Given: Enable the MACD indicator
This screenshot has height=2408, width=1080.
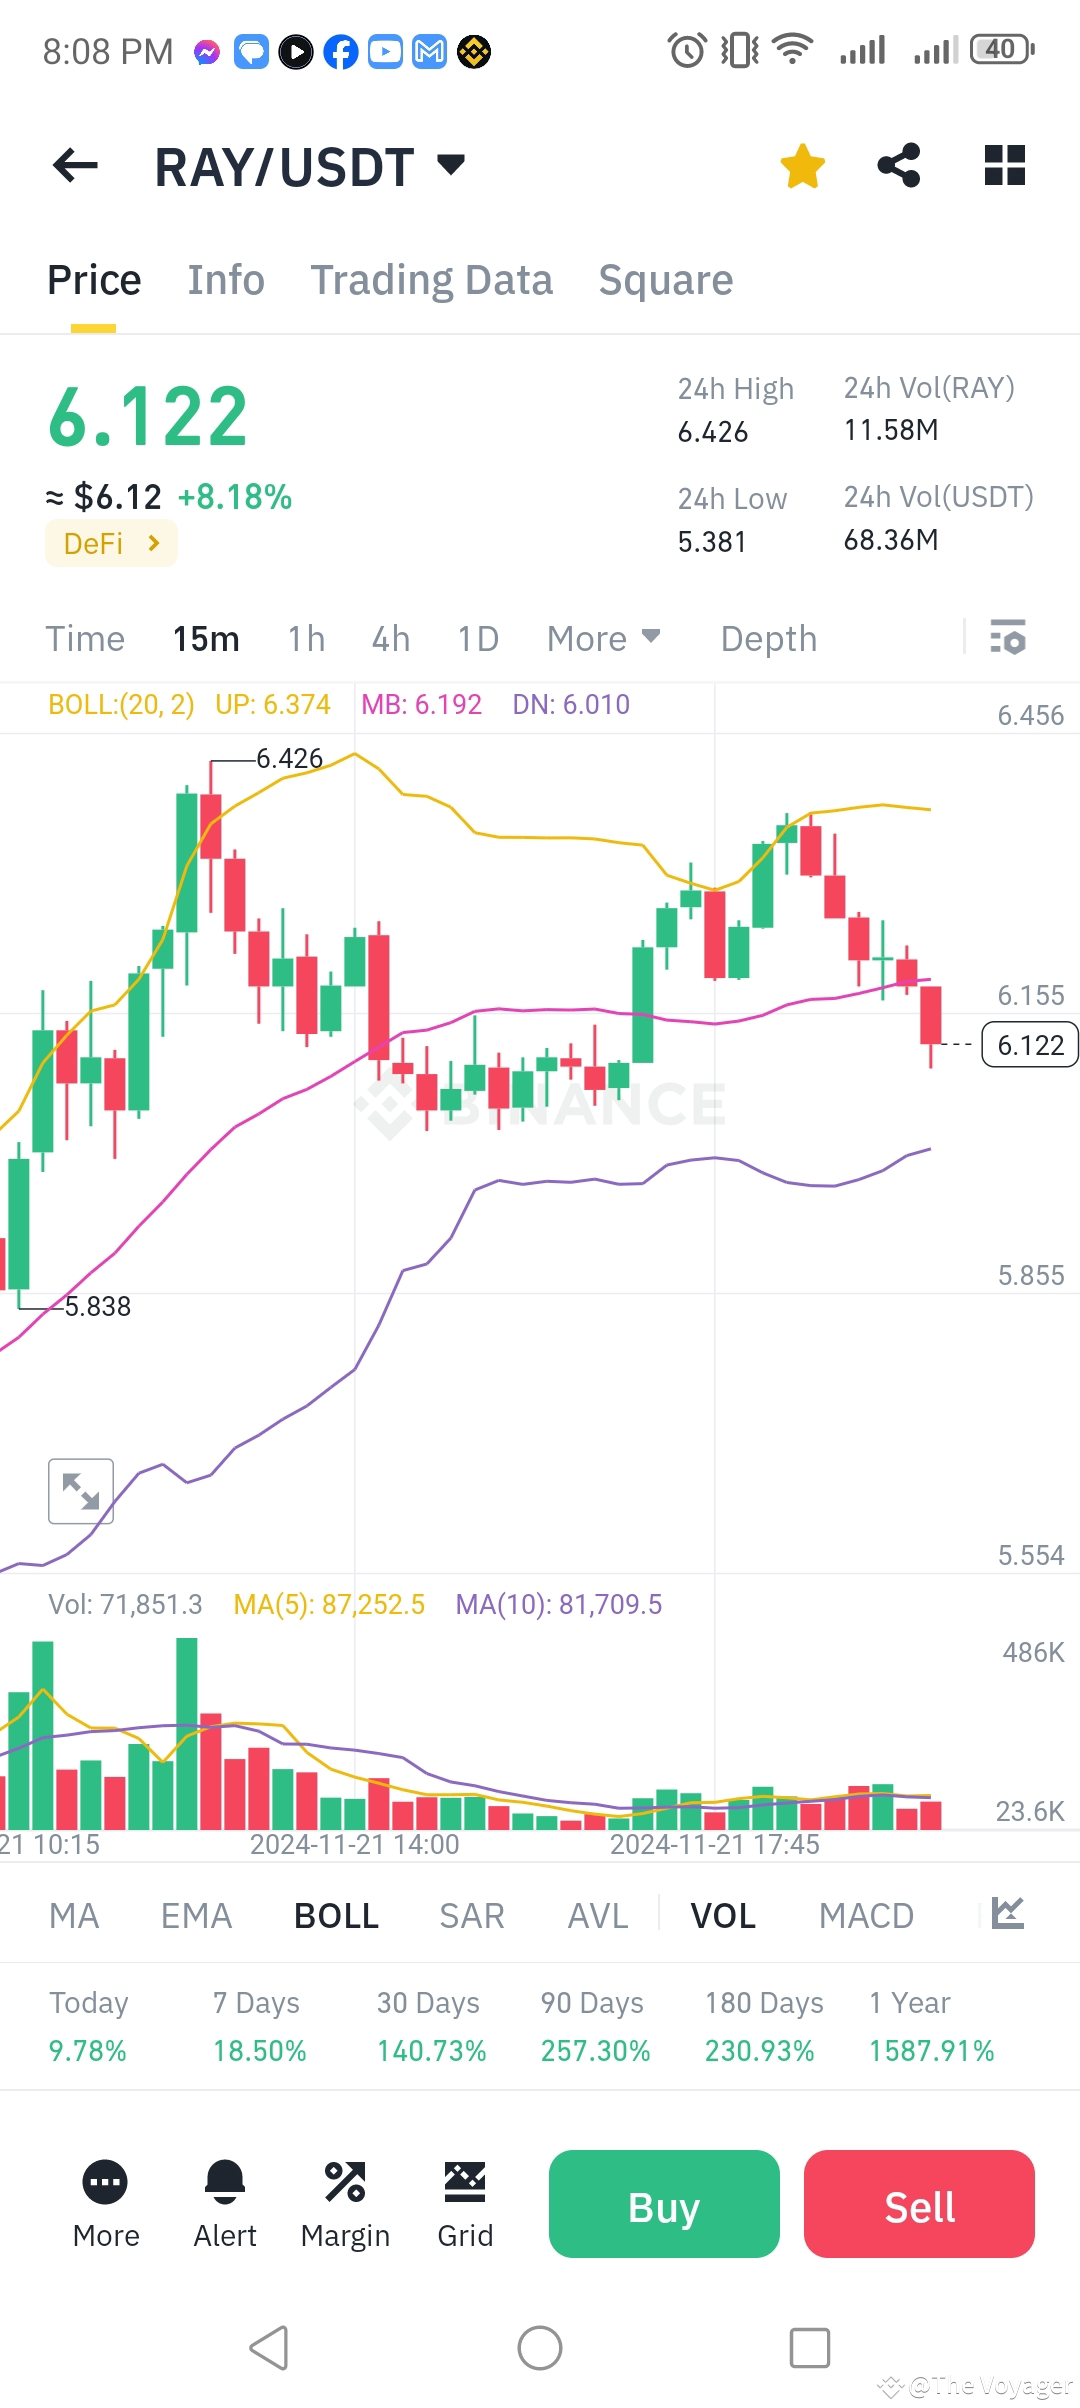Looking at the screenshot, I should click(x=866, y=1913).
